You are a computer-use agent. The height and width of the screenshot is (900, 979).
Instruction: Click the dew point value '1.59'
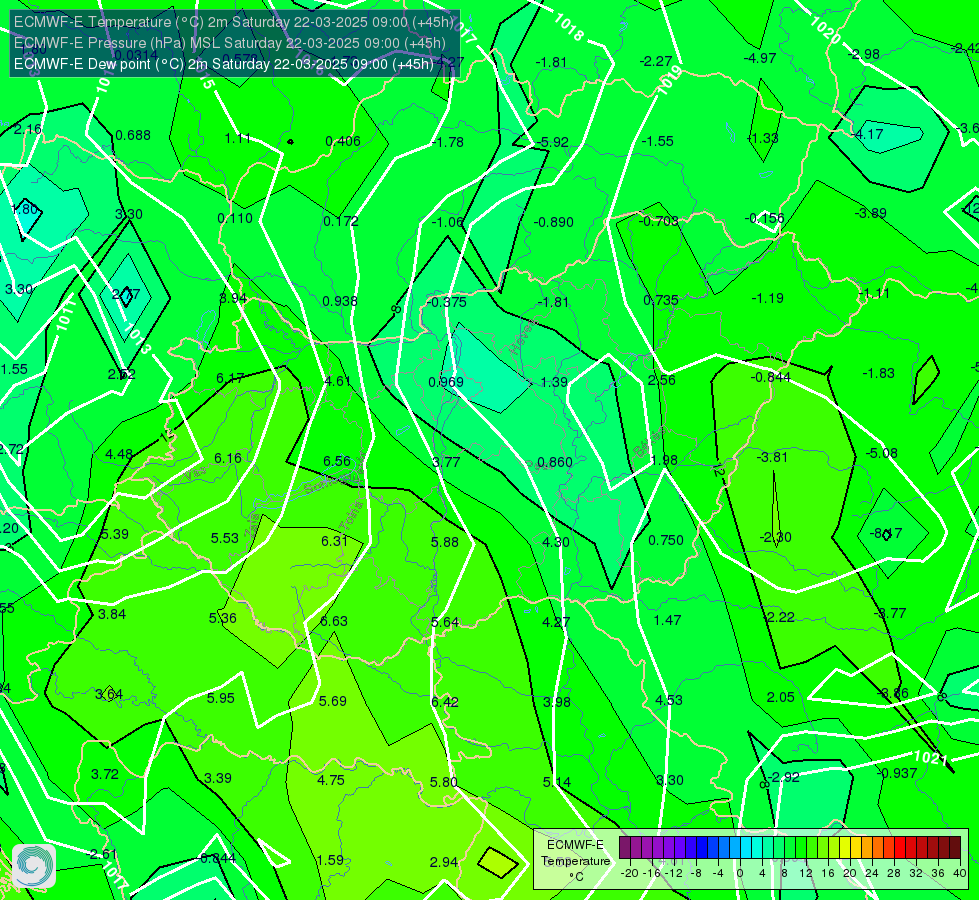coord(330,860)
